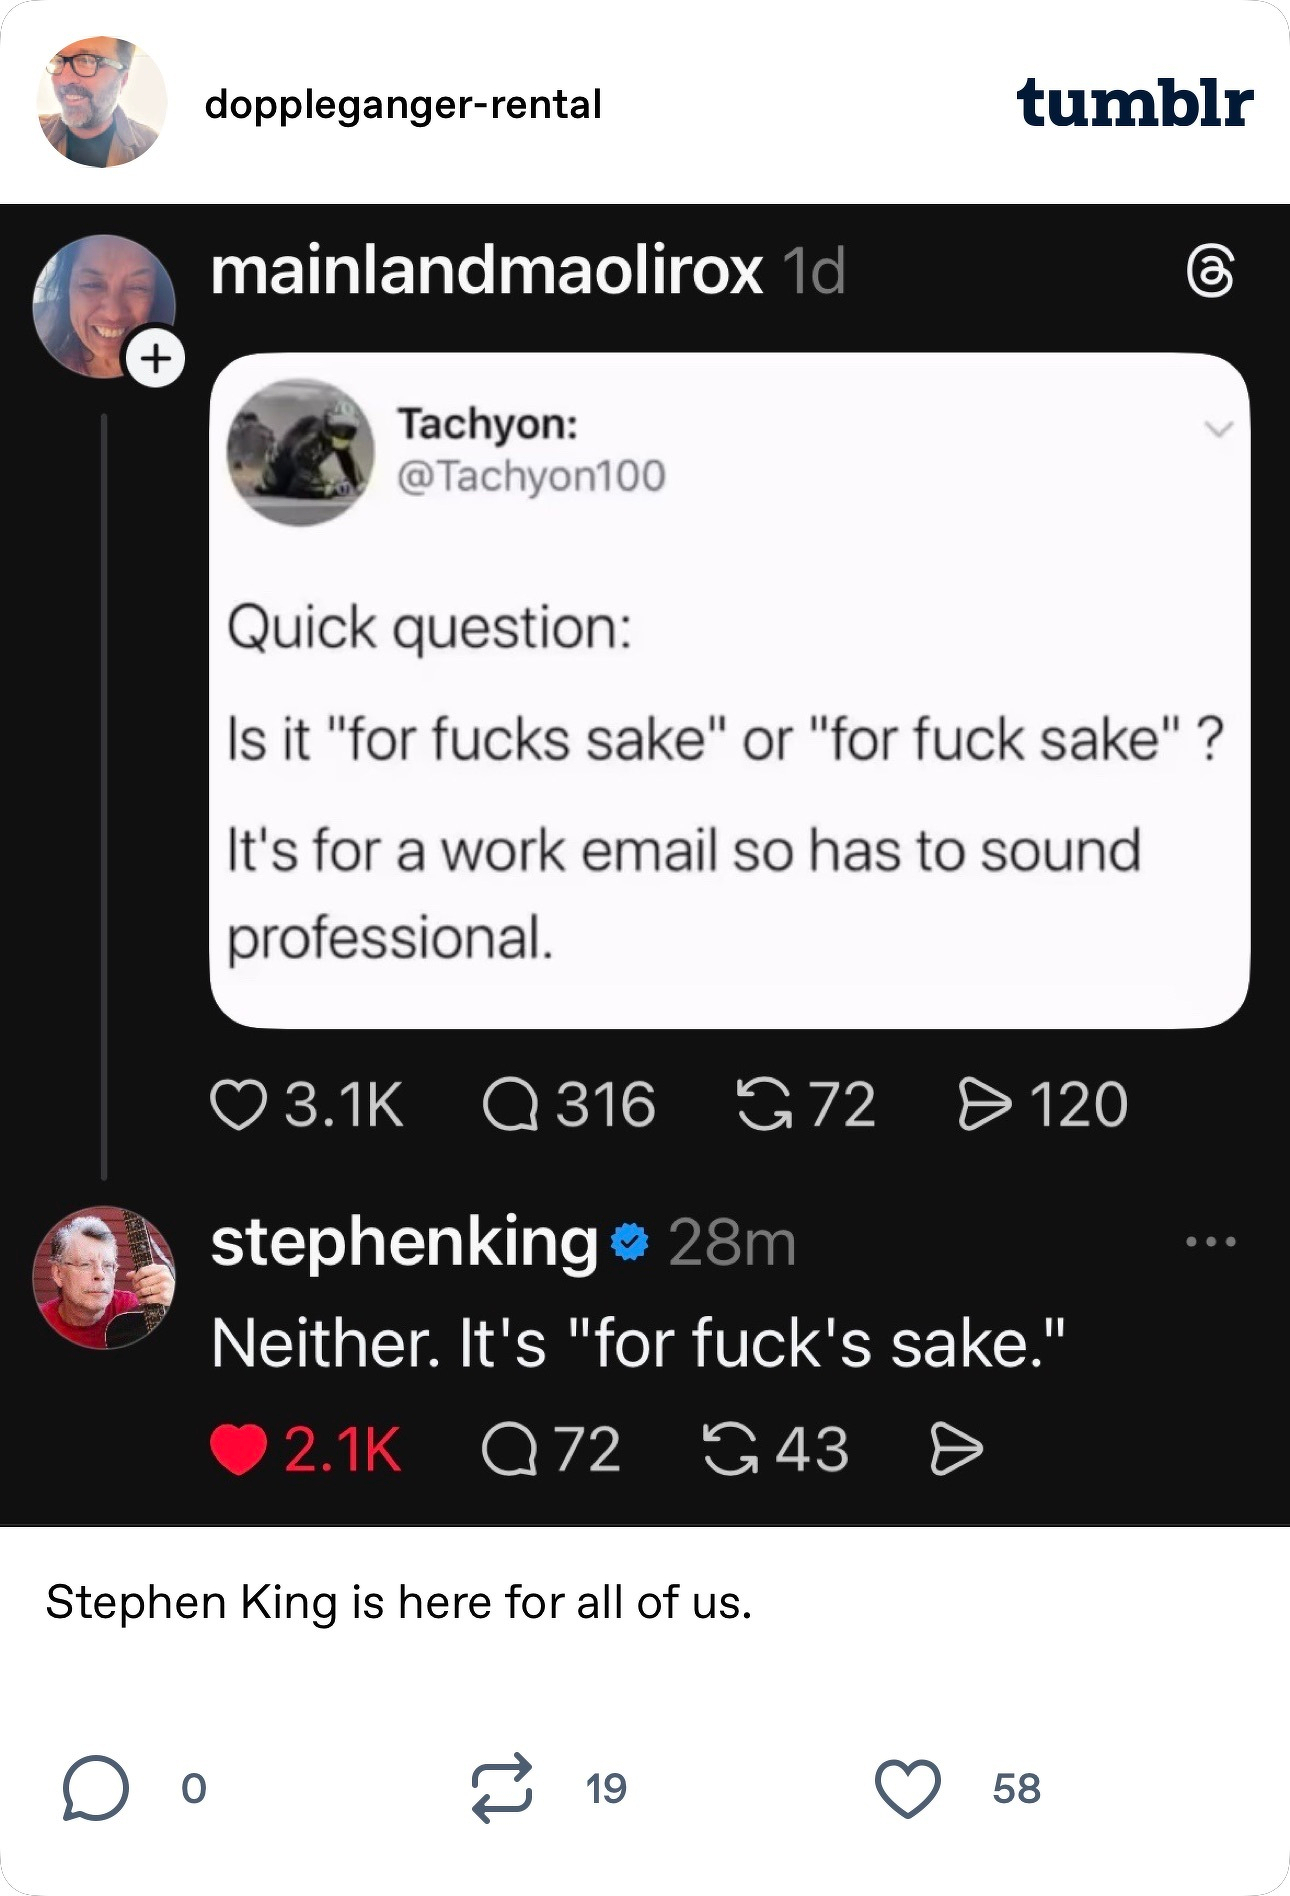Open comments on the post with 316 replies
Image resolution: width=1290 pixels, height=1896 pixels.
(x=511, y=1105)
